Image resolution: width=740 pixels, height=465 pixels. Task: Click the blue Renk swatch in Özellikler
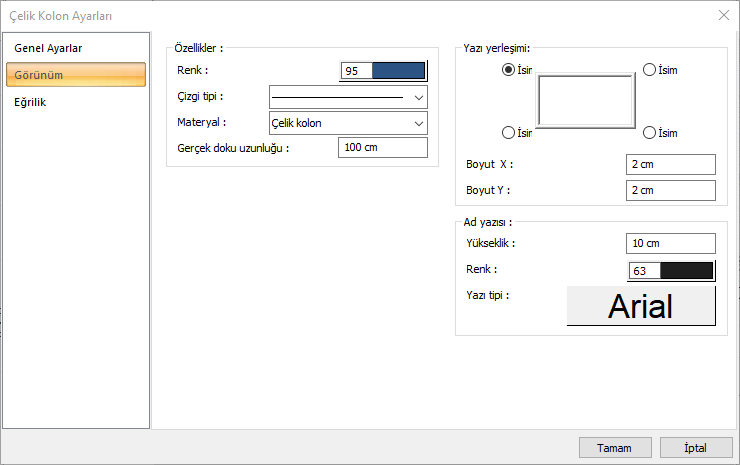click(398, 71)
